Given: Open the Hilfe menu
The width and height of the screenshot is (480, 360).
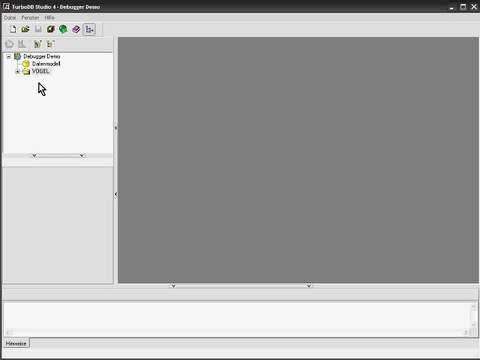Looking at the screenshot, I should click(x=49, y=18).
